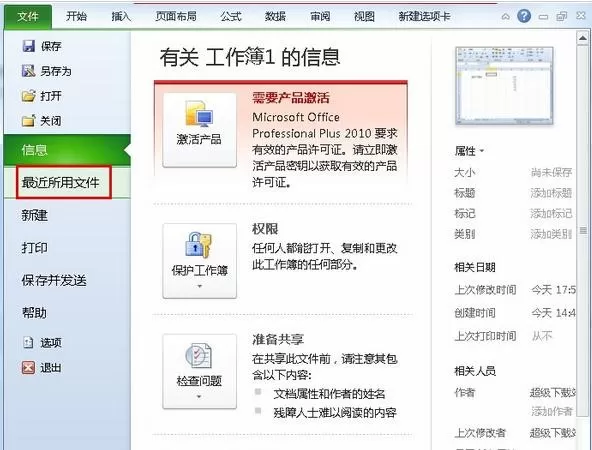
Task: Click the 相关日期 section heading
Action: click(x=475, y=267)
